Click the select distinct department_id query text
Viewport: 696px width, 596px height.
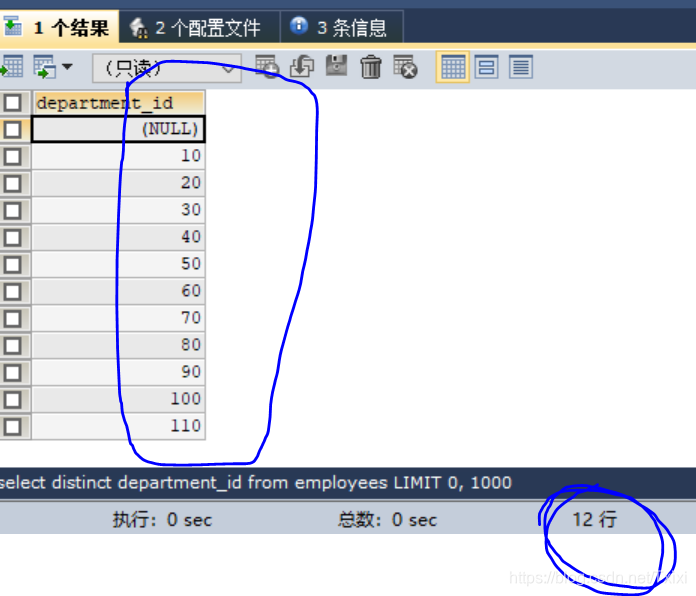click(255, 483)
